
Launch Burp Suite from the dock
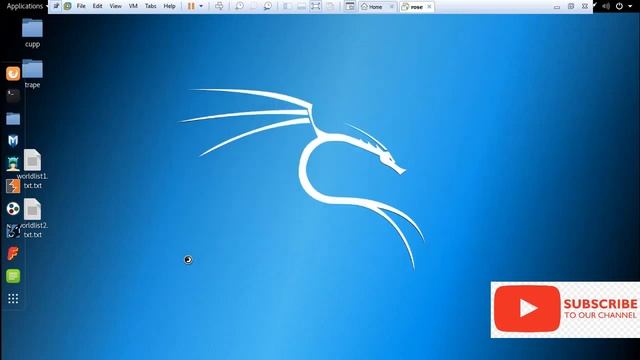point(13,186)
